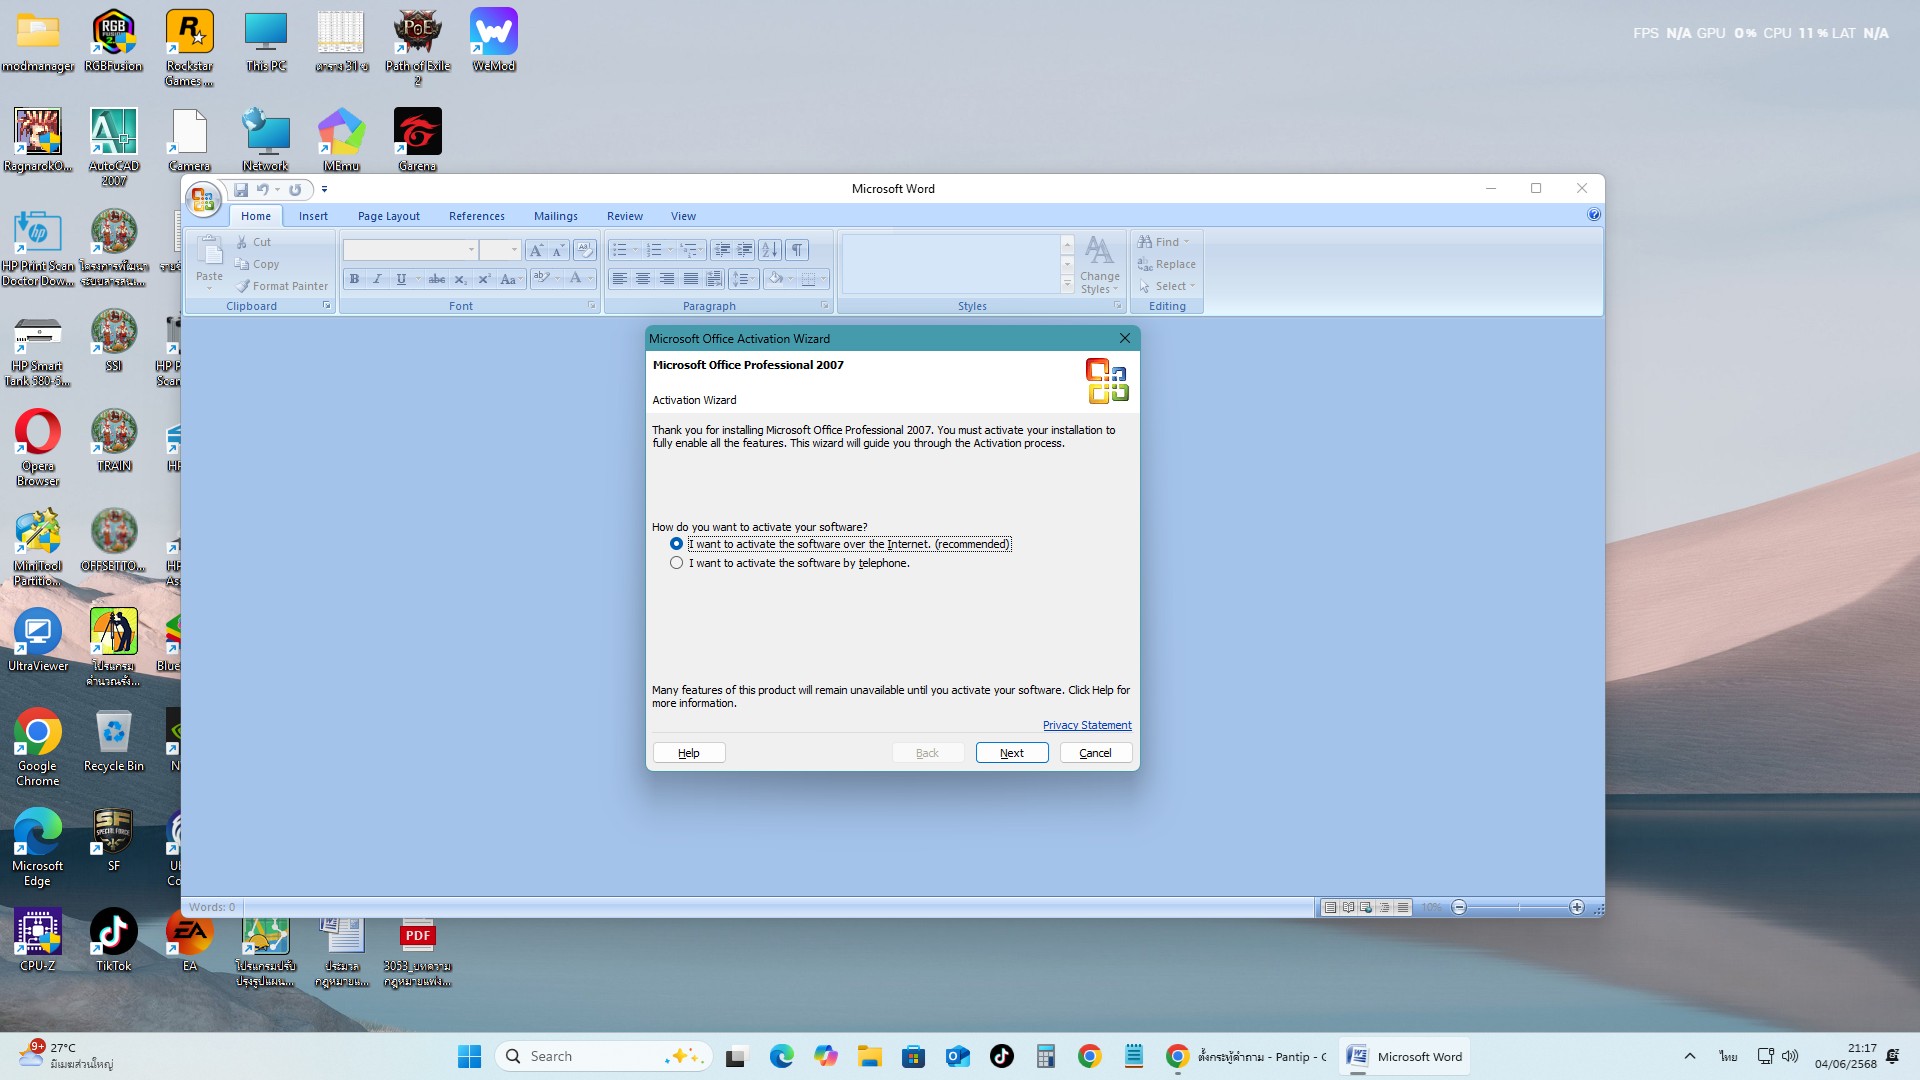Image resolution: width=1920 pixels, height=1080 pixels.
Task: Click Justify alignment button
Action: click(691, 279)
